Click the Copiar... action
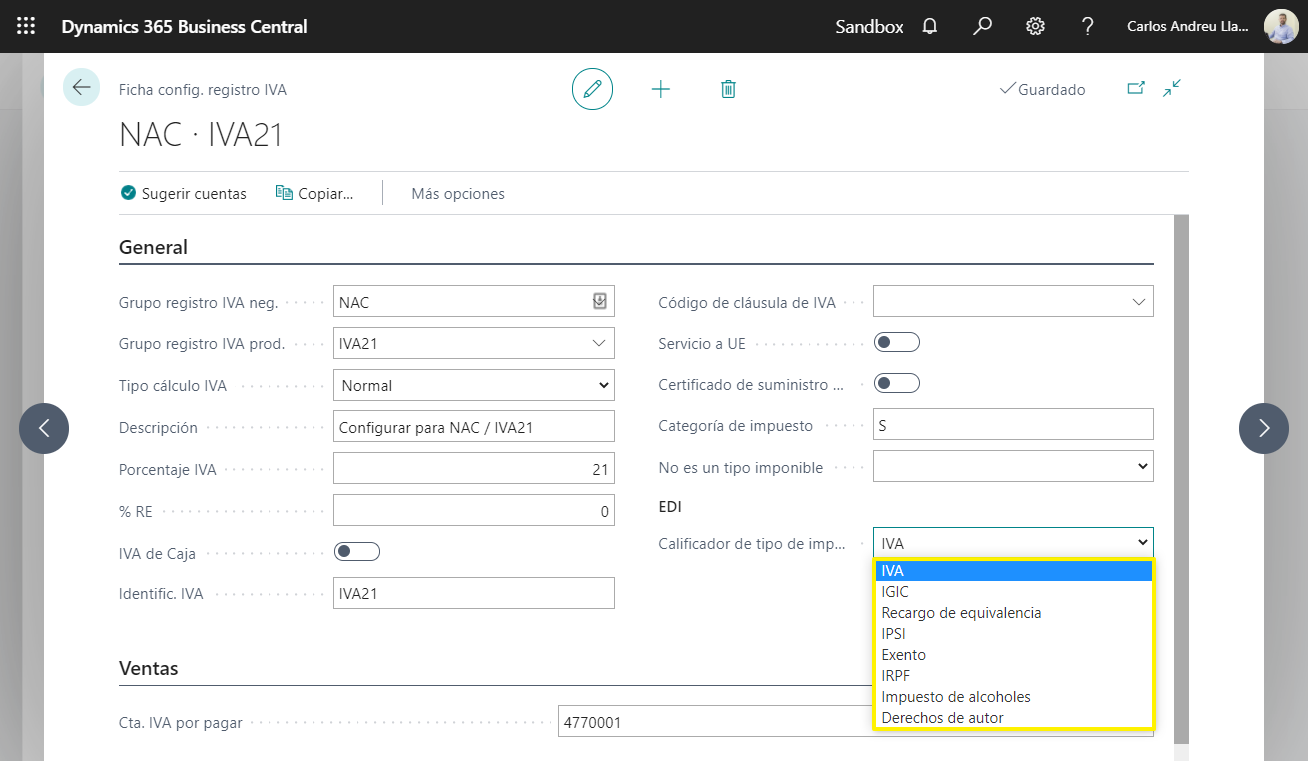Screen dimensions: 1308x761 315,193
